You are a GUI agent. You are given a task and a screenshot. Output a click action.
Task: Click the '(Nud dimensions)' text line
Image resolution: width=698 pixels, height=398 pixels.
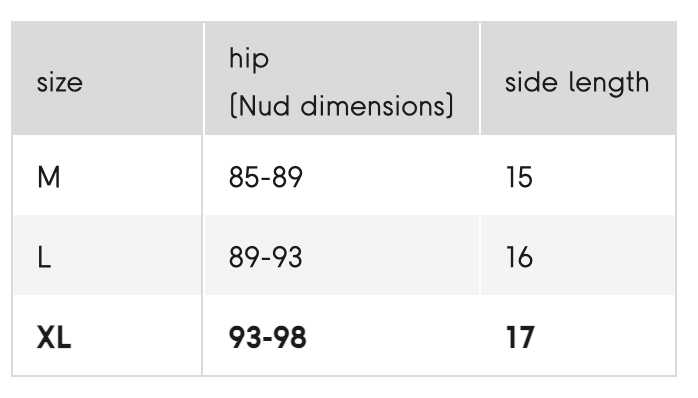tap(341, 106)
